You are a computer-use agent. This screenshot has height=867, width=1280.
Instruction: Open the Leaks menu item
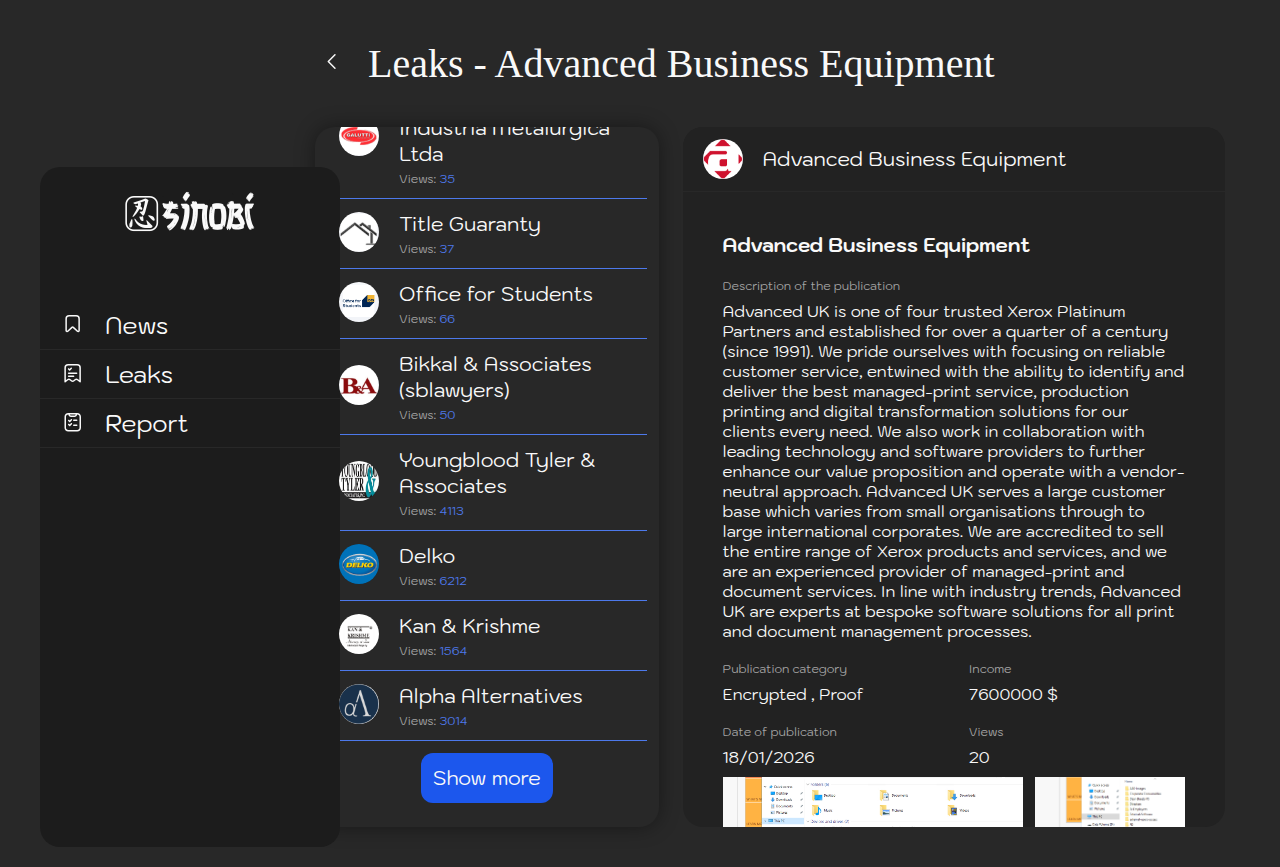click(139, 375)
